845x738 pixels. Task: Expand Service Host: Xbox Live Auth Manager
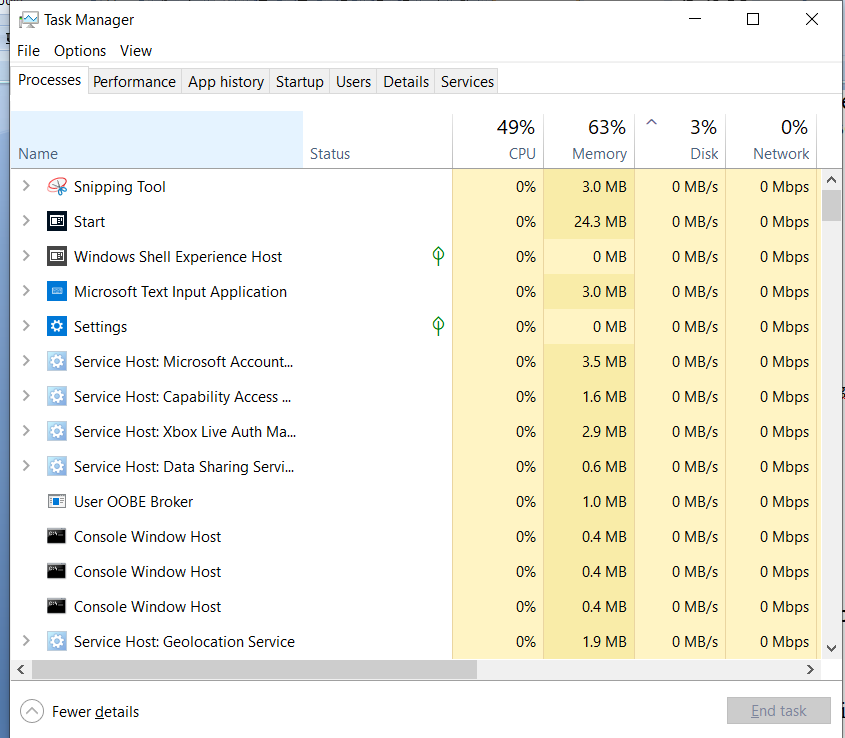point(26,431)
